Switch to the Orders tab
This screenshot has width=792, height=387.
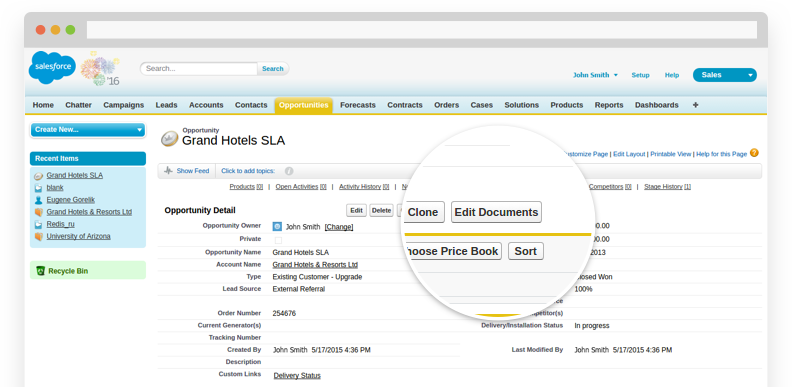pos(447,105)
